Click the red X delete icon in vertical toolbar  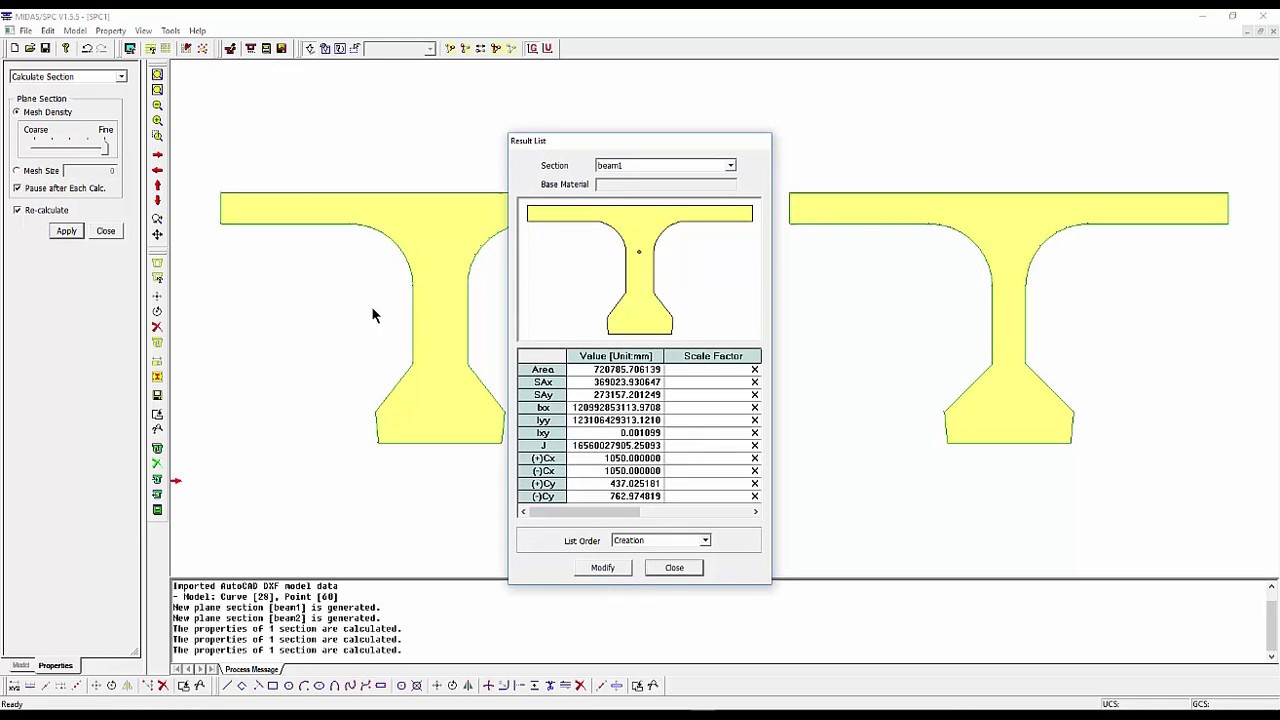(157, 327)
